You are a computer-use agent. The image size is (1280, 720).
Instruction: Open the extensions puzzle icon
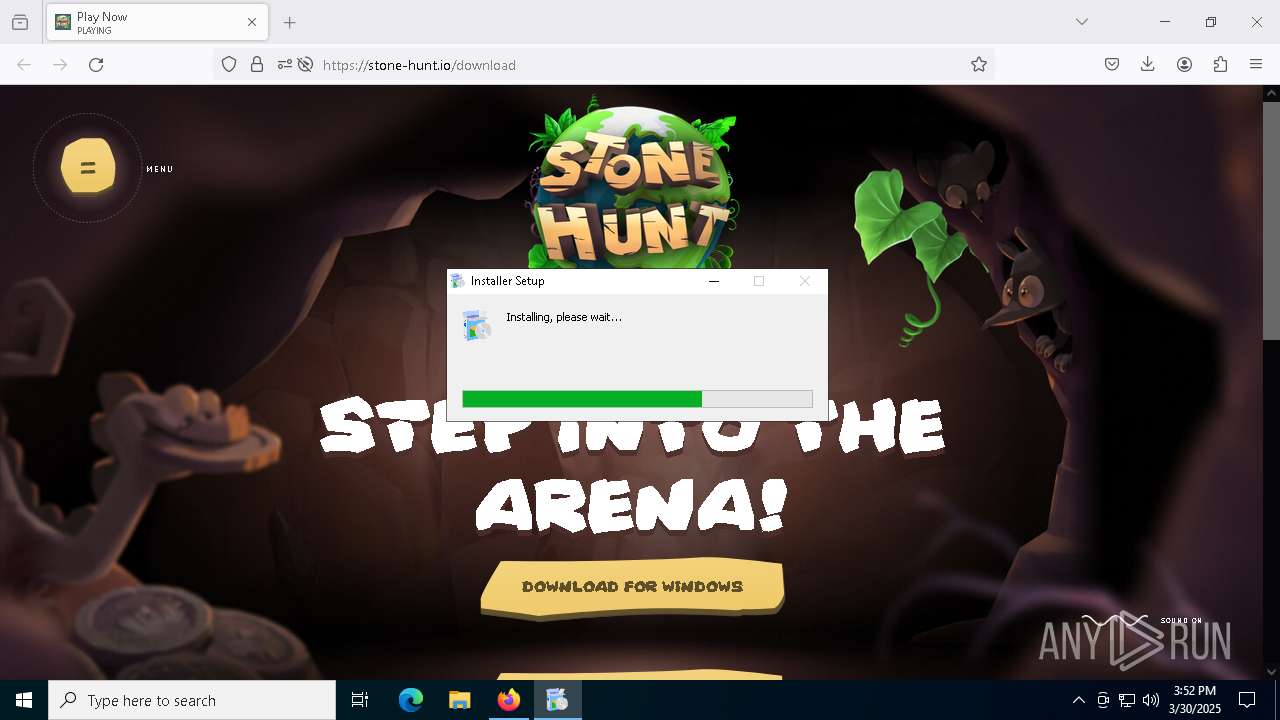point(1220,65)
